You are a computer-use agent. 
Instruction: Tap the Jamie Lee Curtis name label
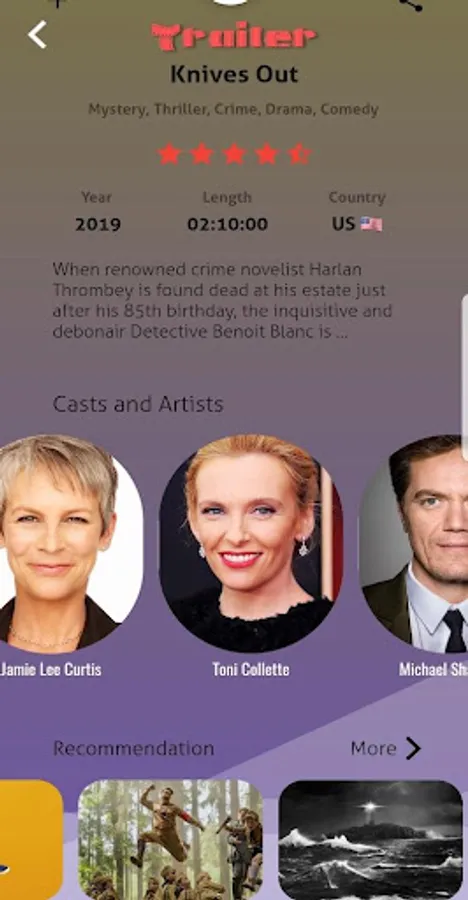click(51, 669)
